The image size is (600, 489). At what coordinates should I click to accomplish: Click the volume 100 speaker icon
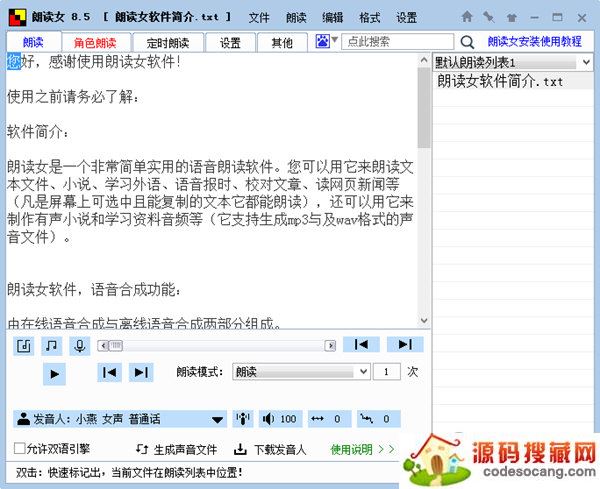pyautogui.click(x=268, y=419)
